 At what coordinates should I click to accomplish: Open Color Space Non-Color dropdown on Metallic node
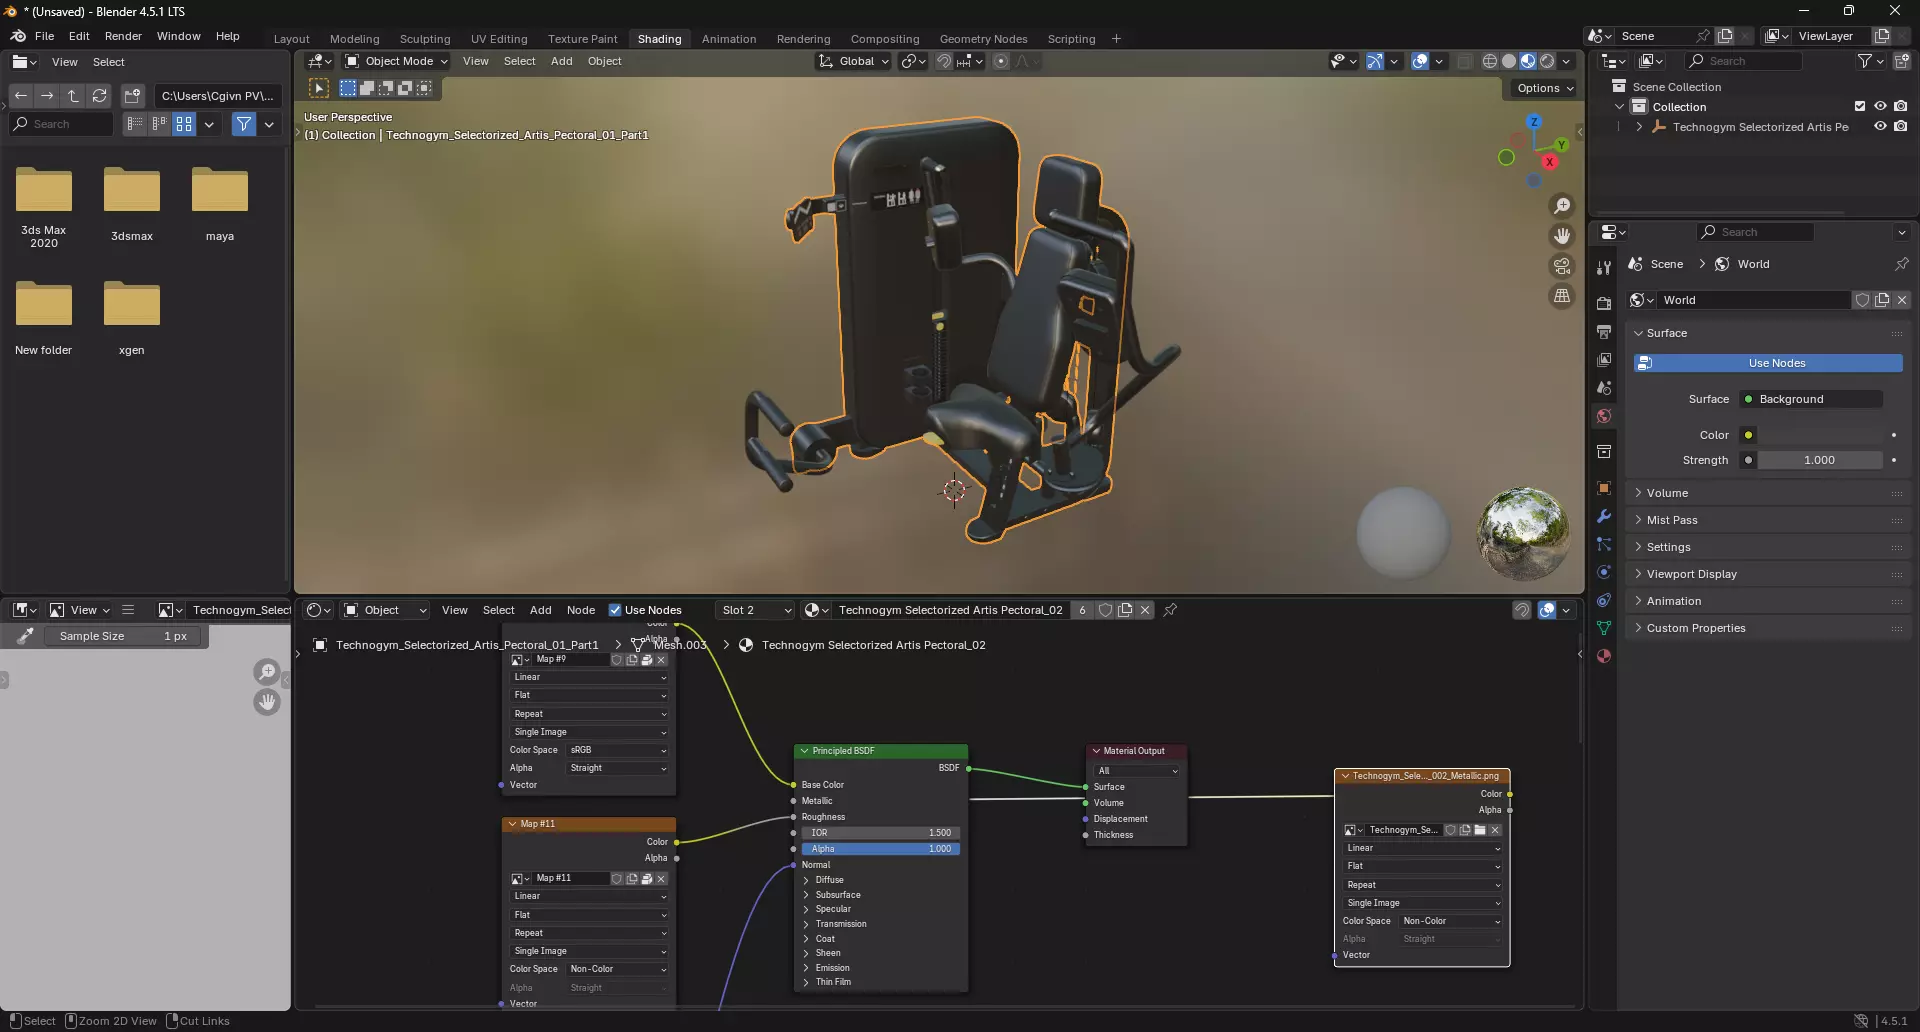pyautogui.click(x=1451, y=921)
